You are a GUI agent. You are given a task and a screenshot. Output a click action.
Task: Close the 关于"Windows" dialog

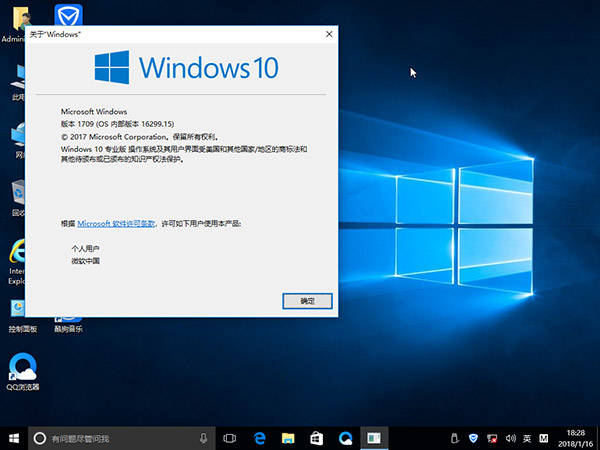pos(329,34)
